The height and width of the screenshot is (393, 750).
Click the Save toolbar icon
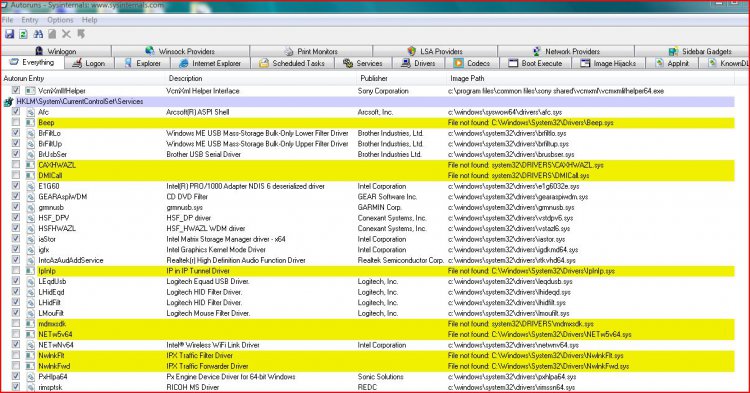click(x=10, y=34)
